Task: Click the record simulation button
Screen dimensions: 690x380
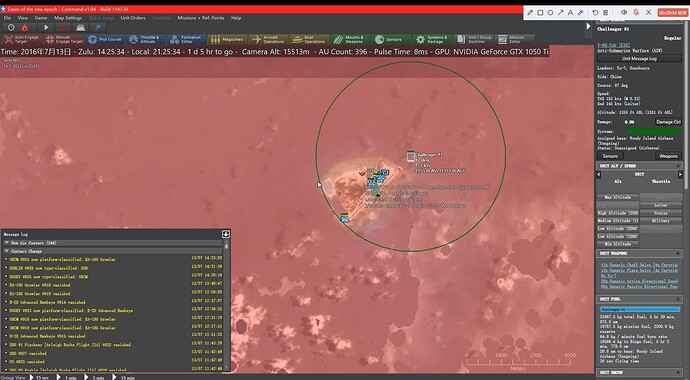Action: click(x=62, y=28)
